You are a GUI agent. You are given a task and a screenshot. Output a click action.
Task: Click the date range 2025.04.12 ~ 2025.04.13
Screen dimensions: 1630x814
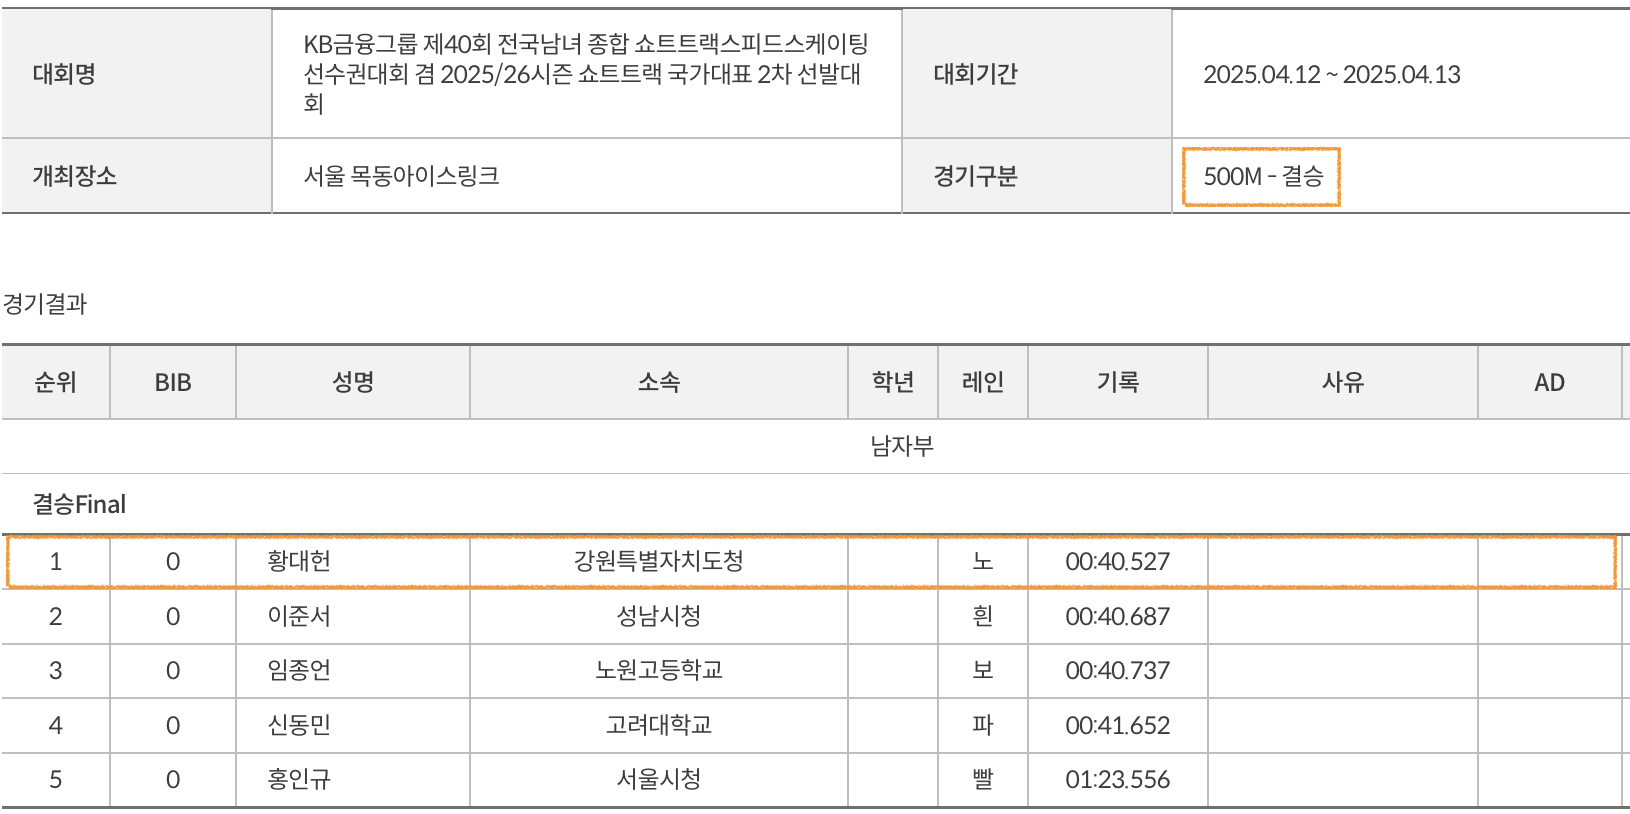click(x=1331, y=75)
